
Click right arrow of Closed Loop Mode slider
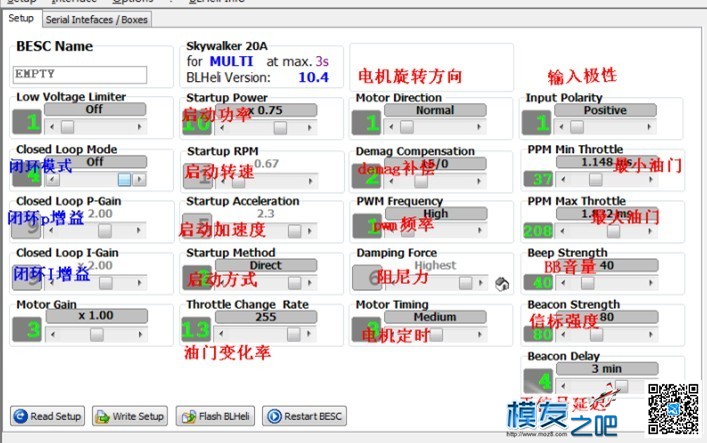140,180
